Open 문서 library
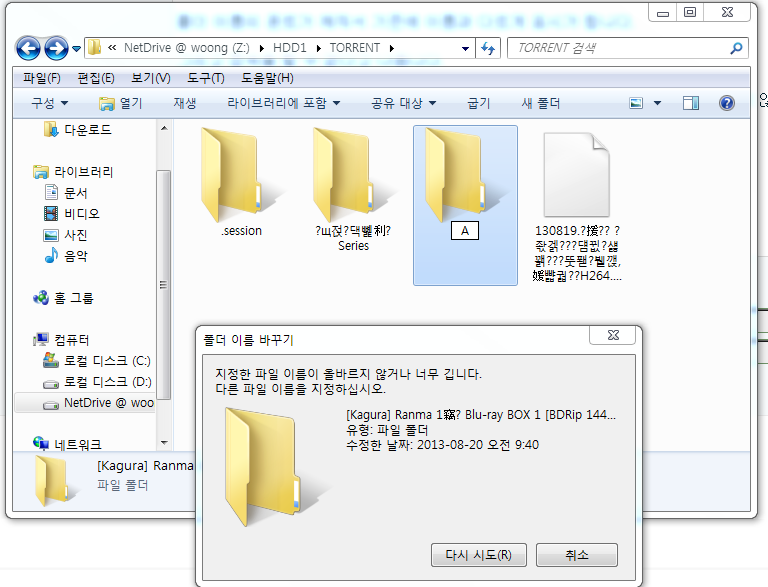The height and width of the screenshot is (587, 768). [66, 193]
